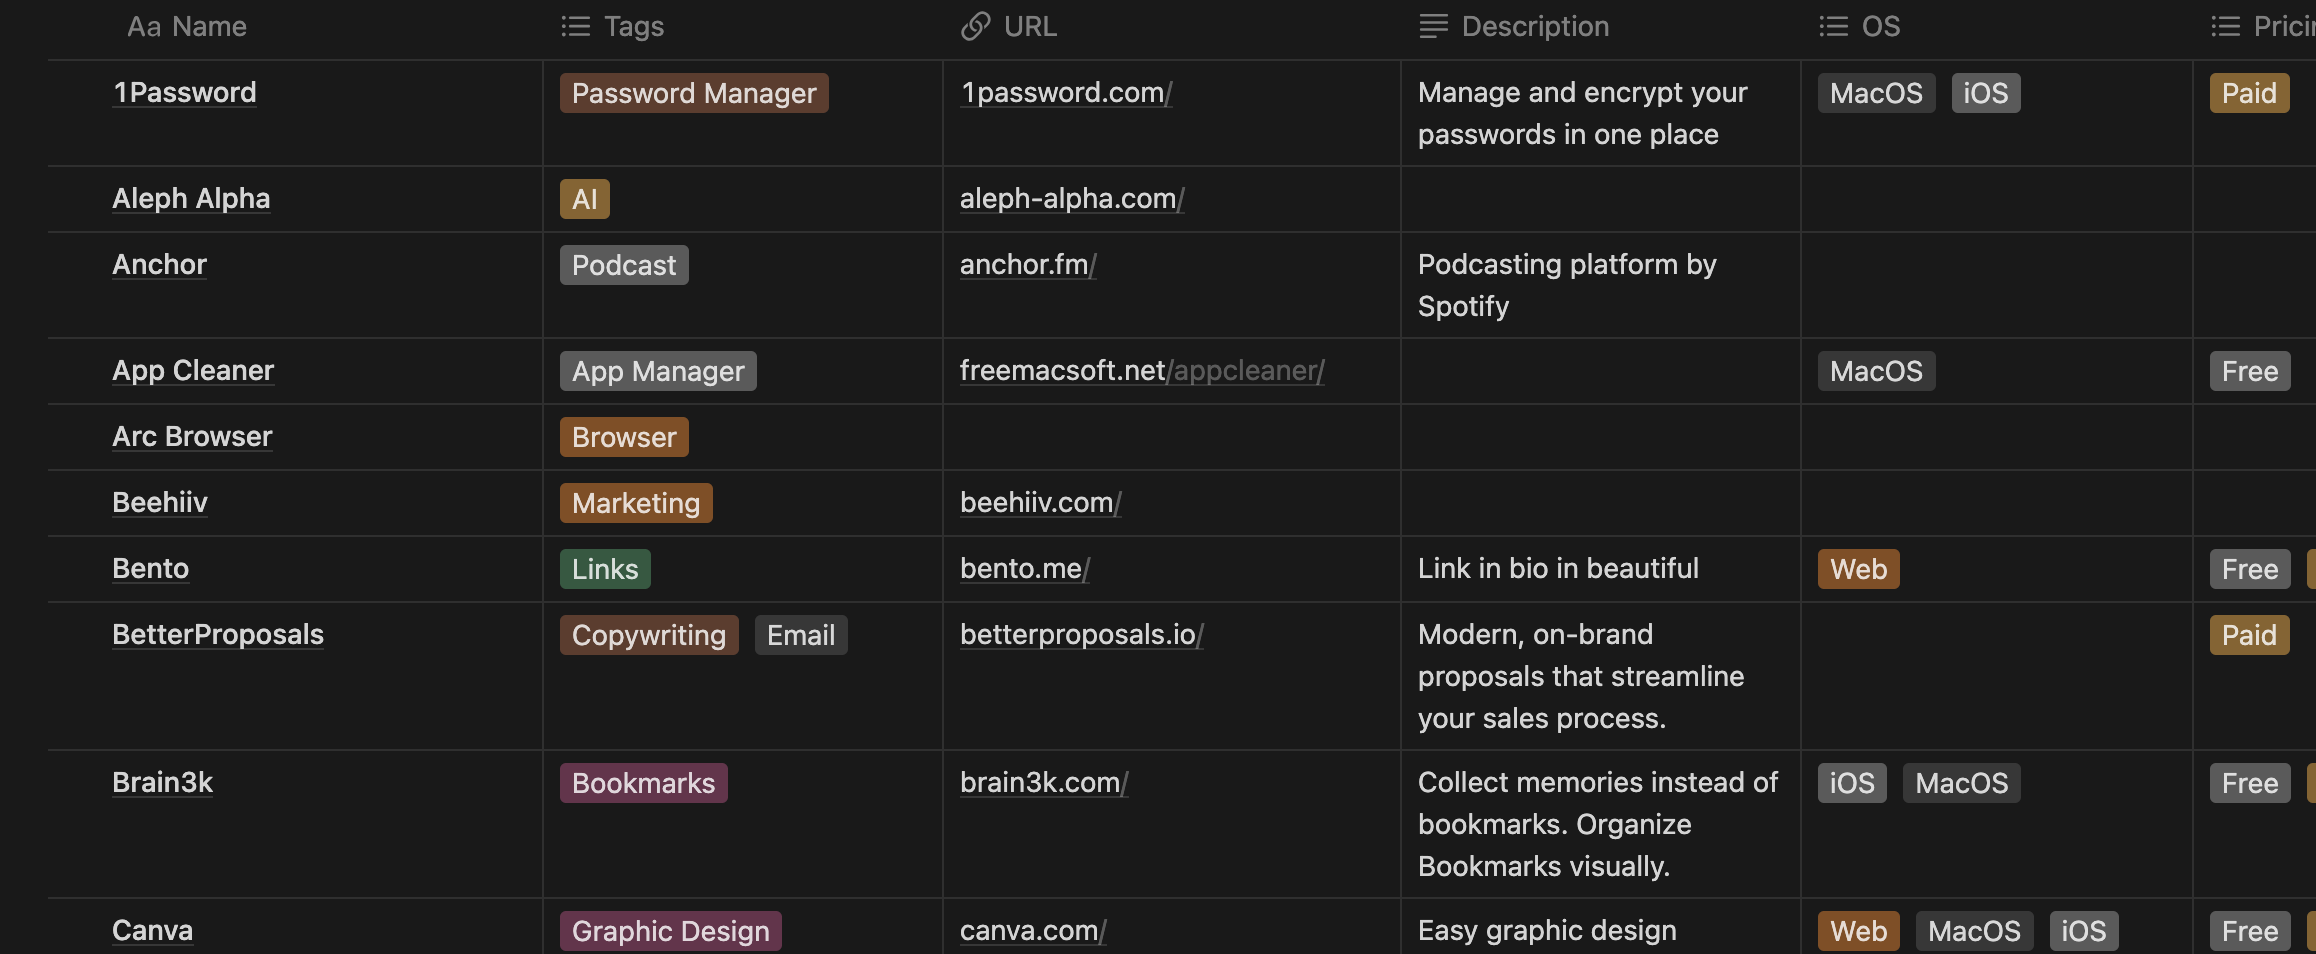Visit the 1password.com link
Screen dimensions: 2316x954
[1066, 92]
